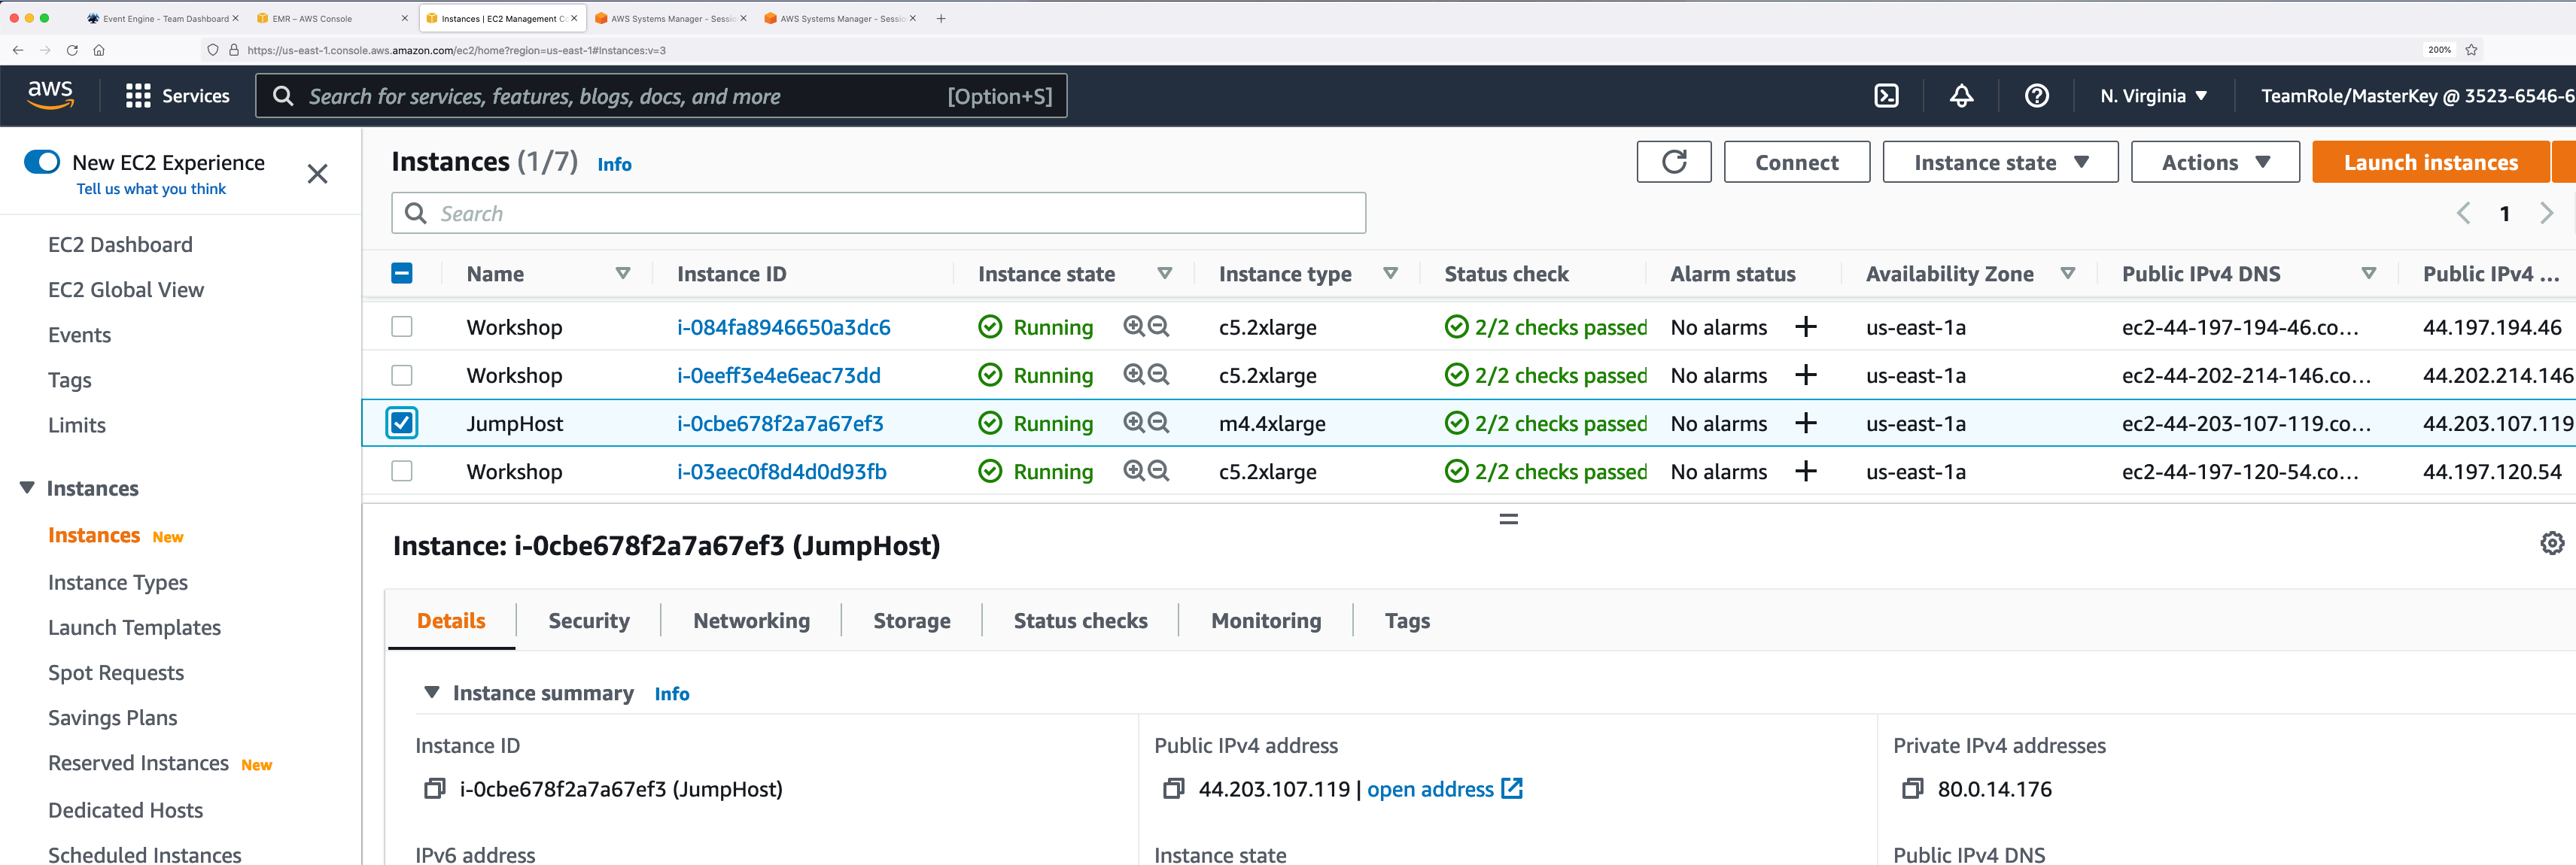Sort by Instance type column arrow
The height and width of the screenshot is (865, 2576).
point(1390,273)
